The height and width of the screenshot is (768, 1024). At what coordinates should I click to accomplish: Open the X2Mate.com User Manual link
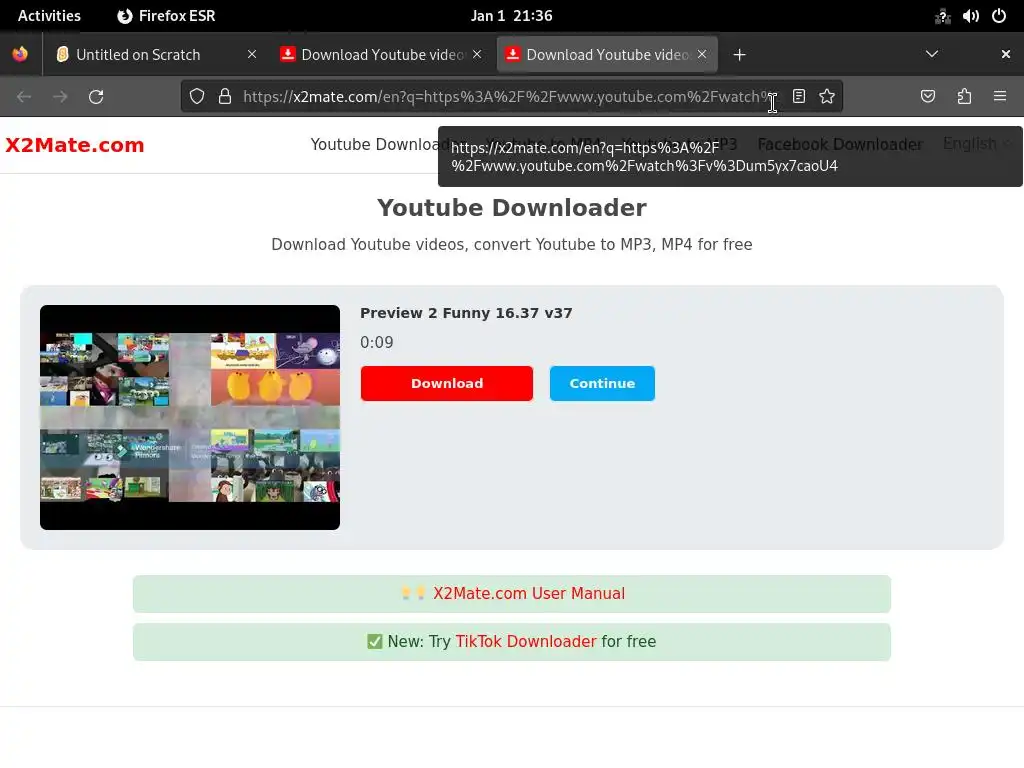click(529, 593)
